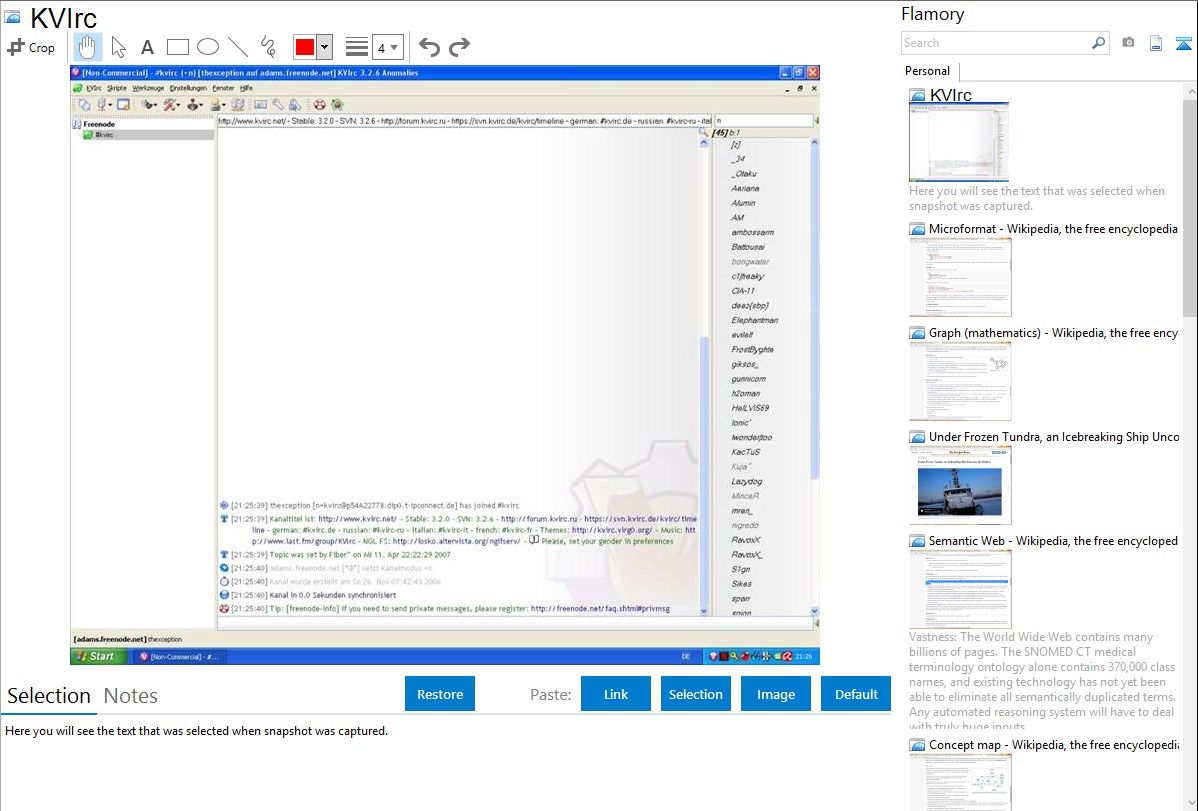This screenshot has width=1198, height=811.
Task: Pick the freehand scribble tool
Action: [x=268, y=47]
